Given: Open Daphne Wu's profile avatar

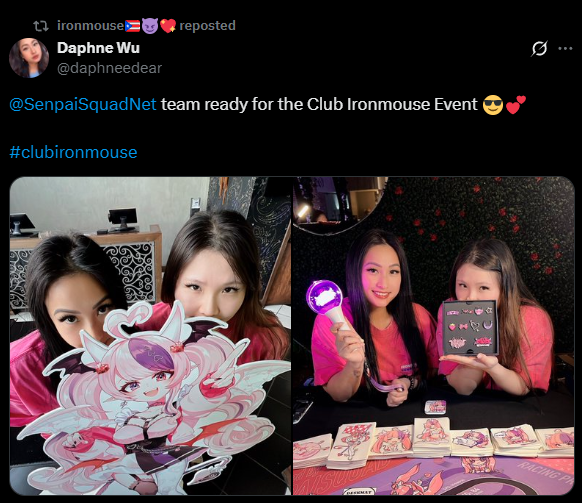Looking at the screenshot, I should (29, 58).
